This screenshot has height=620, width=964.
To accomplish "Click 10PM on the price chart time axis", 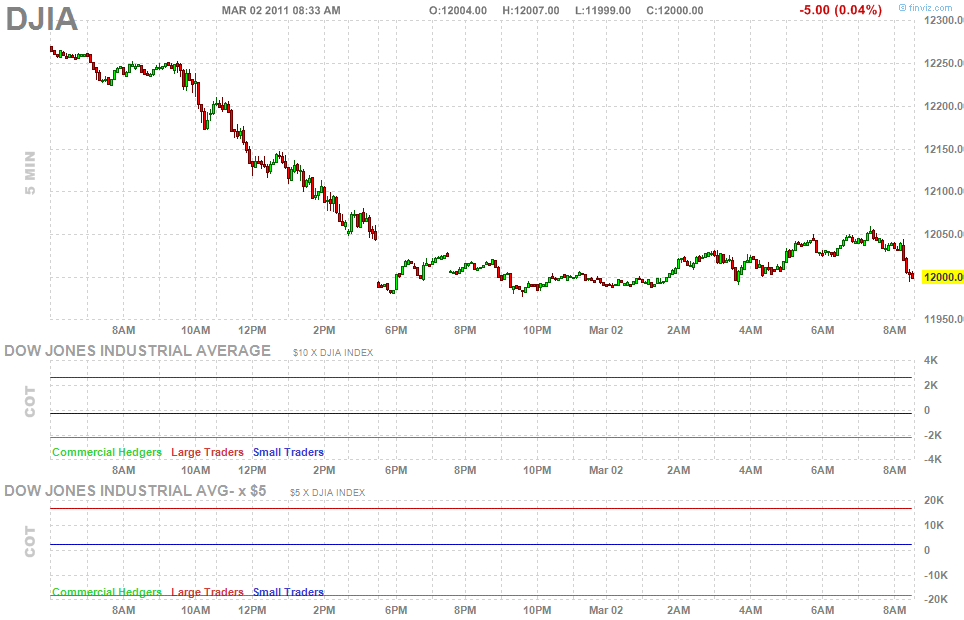I will click(x=537, y=330).
